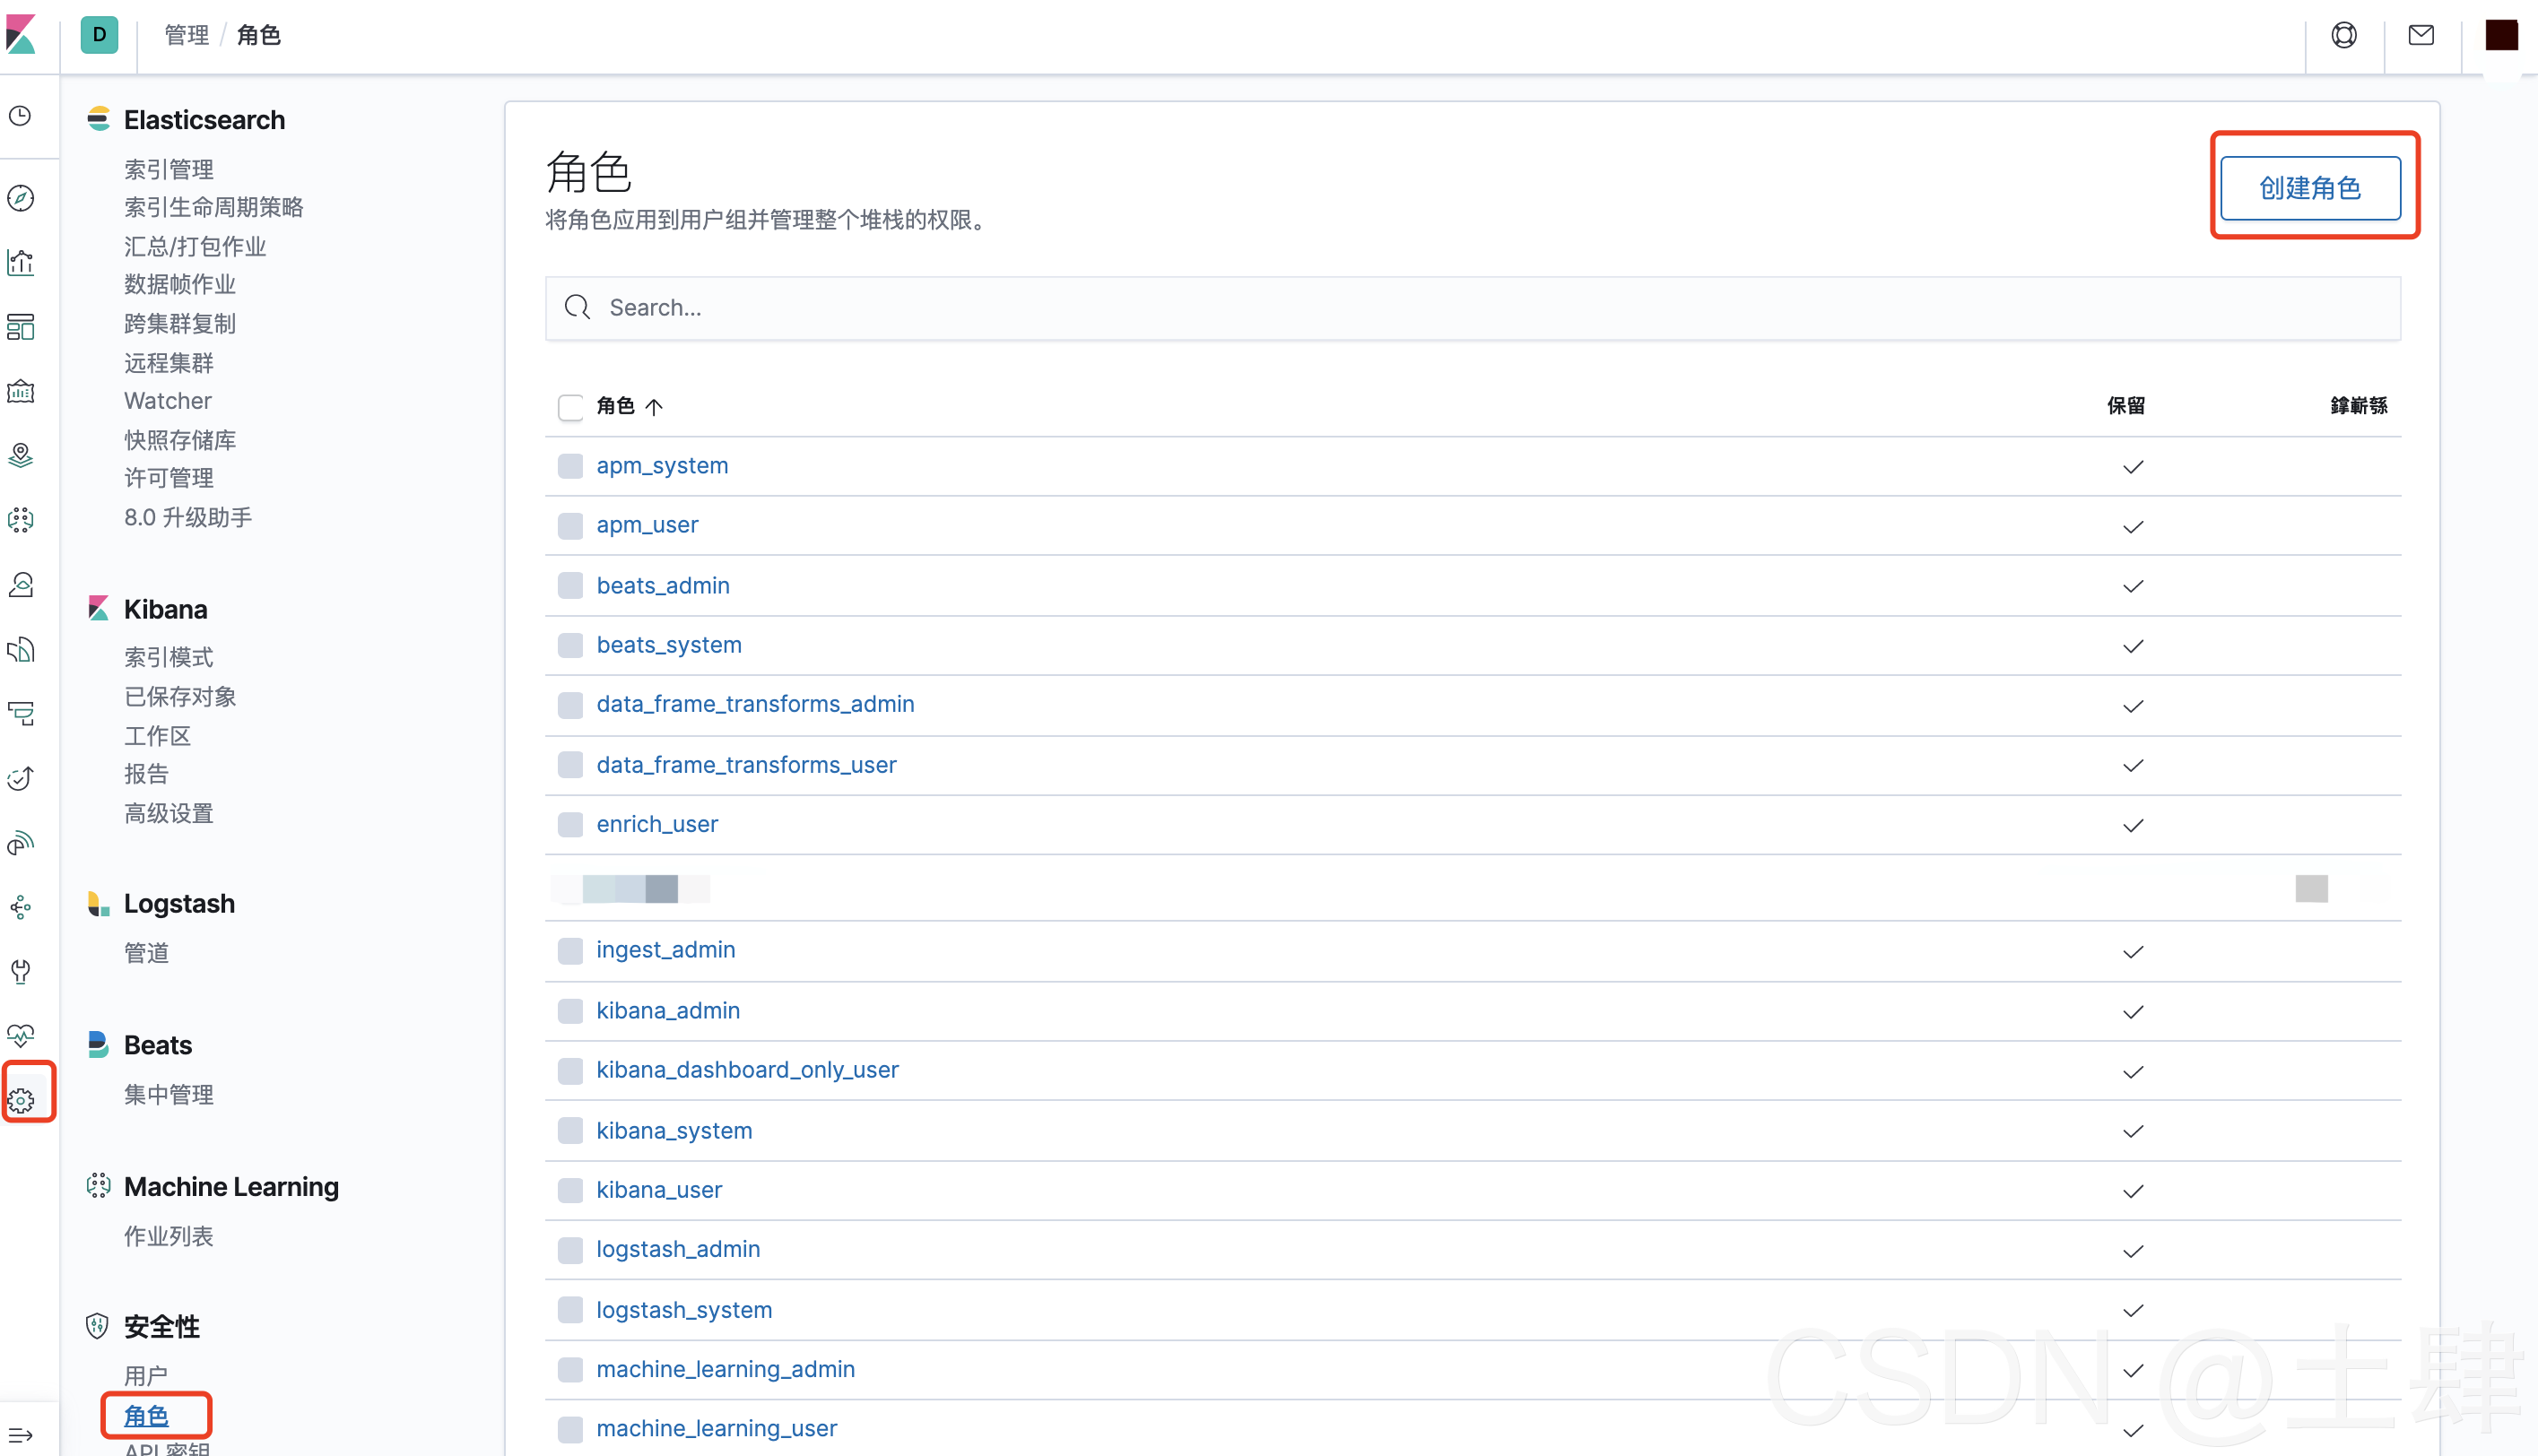Open 跨集群复制 menu item
Image resolution: width=2538 pixels, height=1456 pixels.
pyautogui.click(x=180, y=323)
